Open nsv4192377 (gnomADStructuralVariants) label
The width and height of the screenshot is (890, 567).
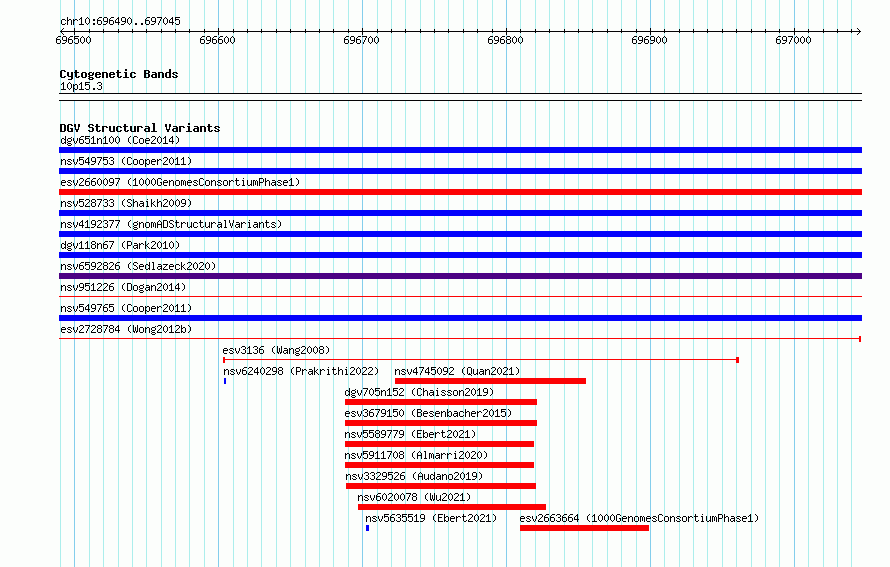[171, 224]
